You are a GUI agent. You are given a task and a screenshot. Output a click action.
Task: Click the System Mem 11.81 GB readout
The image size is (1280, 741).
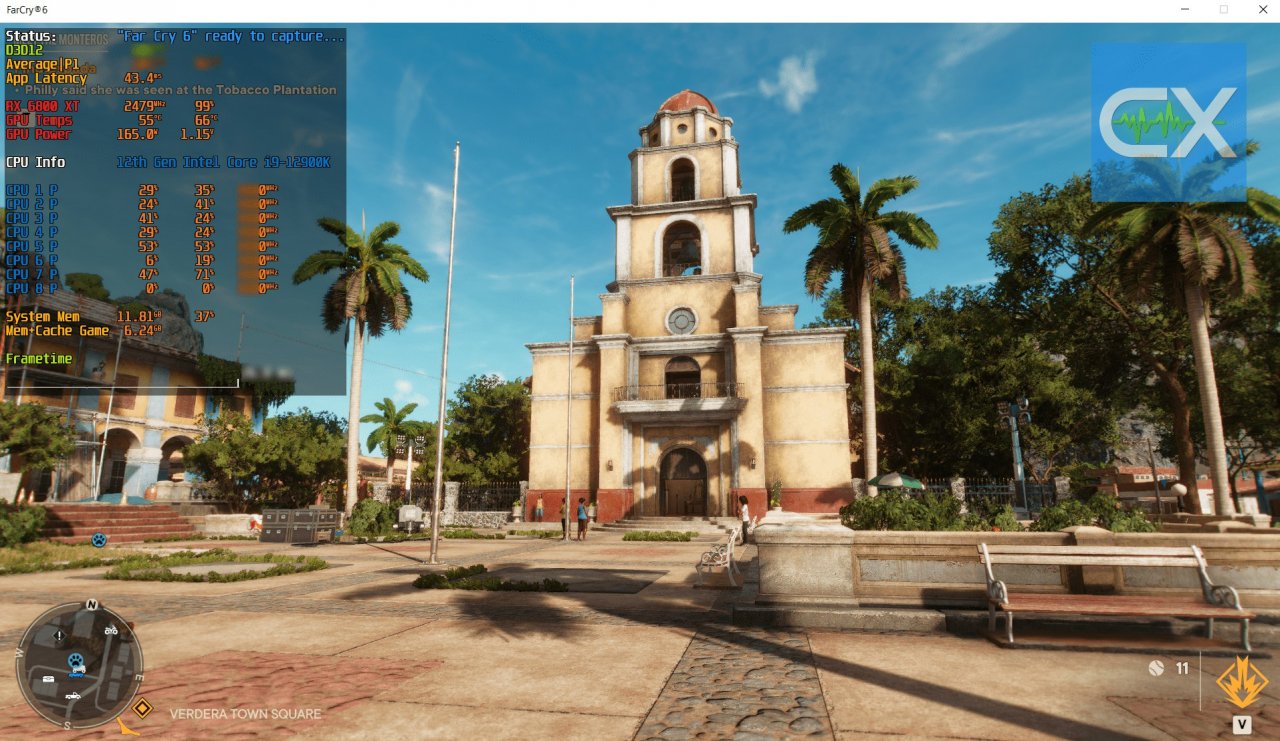click(x=110, y=316)
